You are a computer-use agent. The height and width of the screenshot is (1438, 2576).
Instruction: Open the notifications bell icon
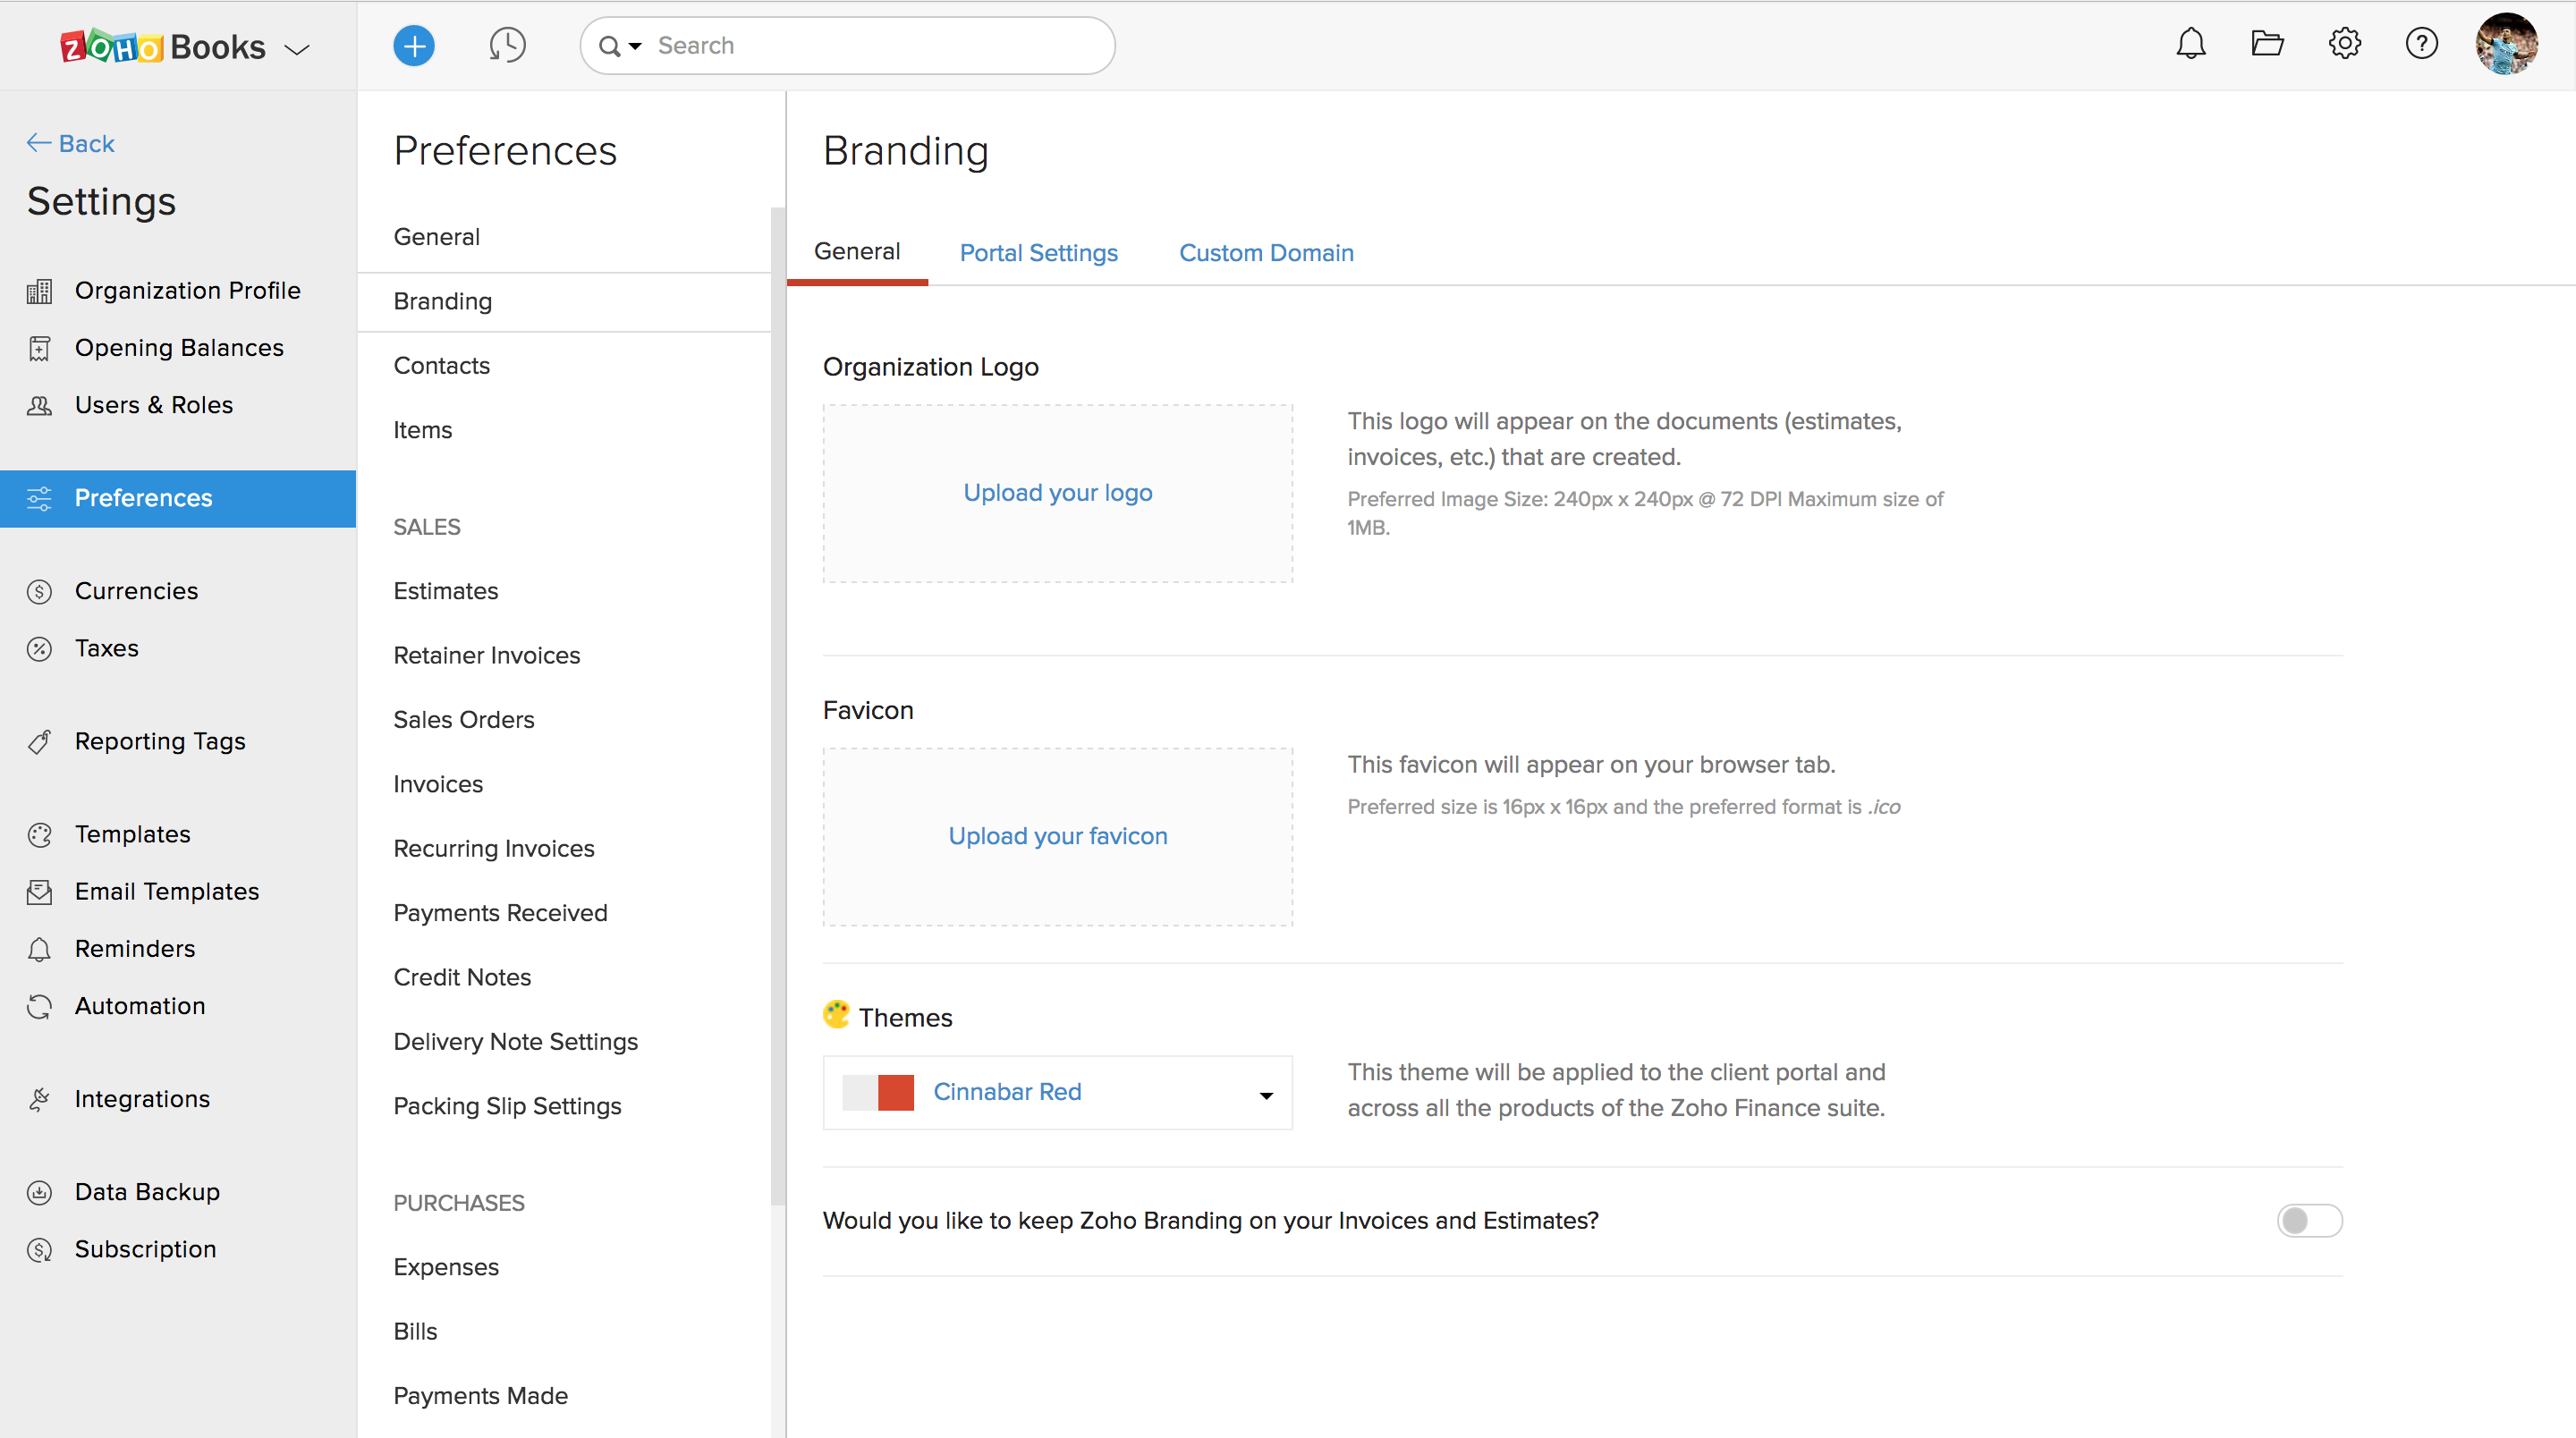click(x=2190, y=43)
